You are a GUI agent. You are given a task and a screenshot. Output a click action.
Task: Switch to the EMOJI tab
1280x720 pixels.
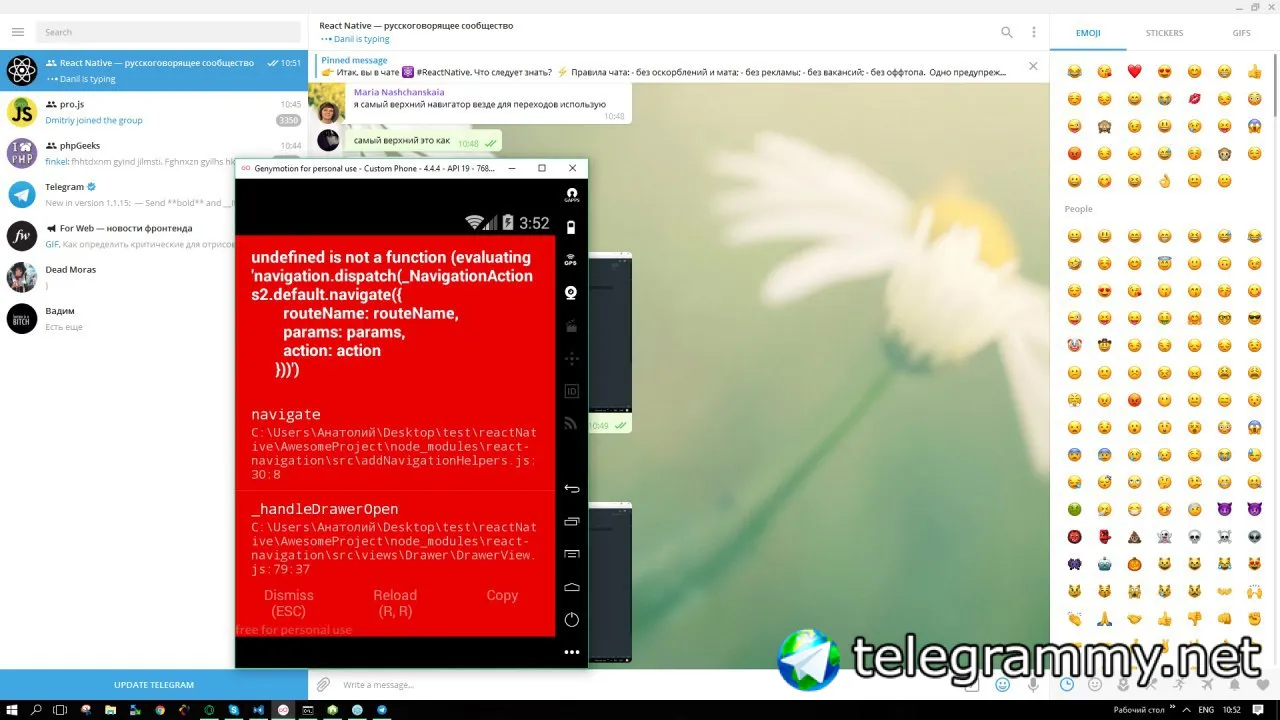point(1088,33)
